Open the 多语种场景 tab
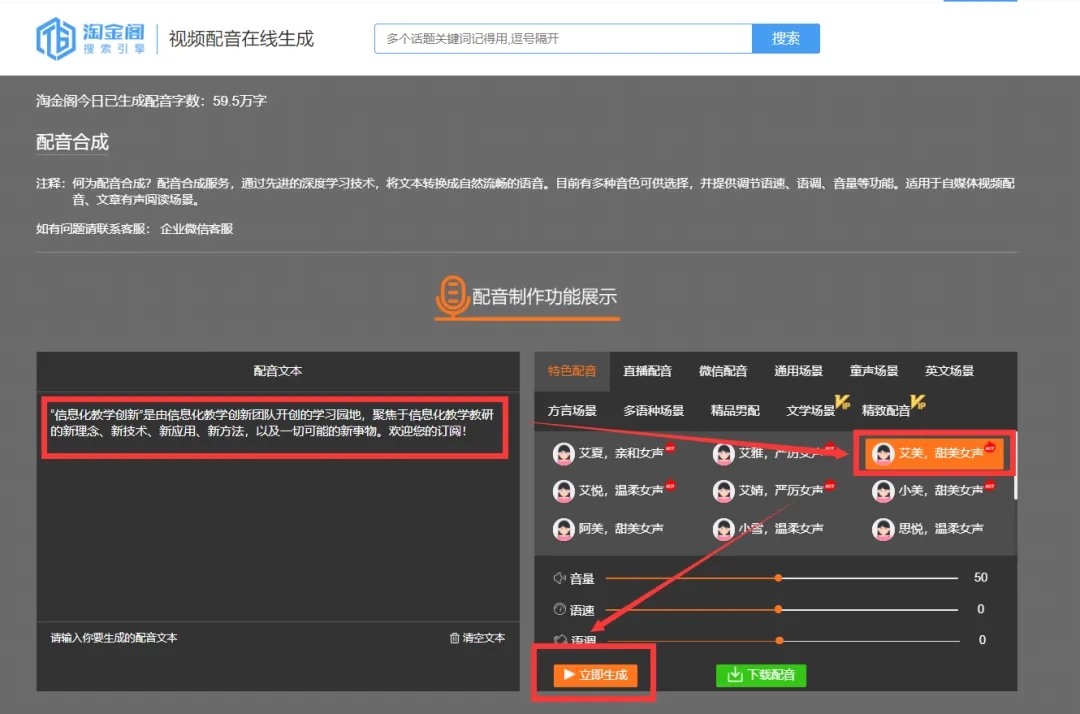This screenshot has height=714, width=1080. (x=653, y=411)
